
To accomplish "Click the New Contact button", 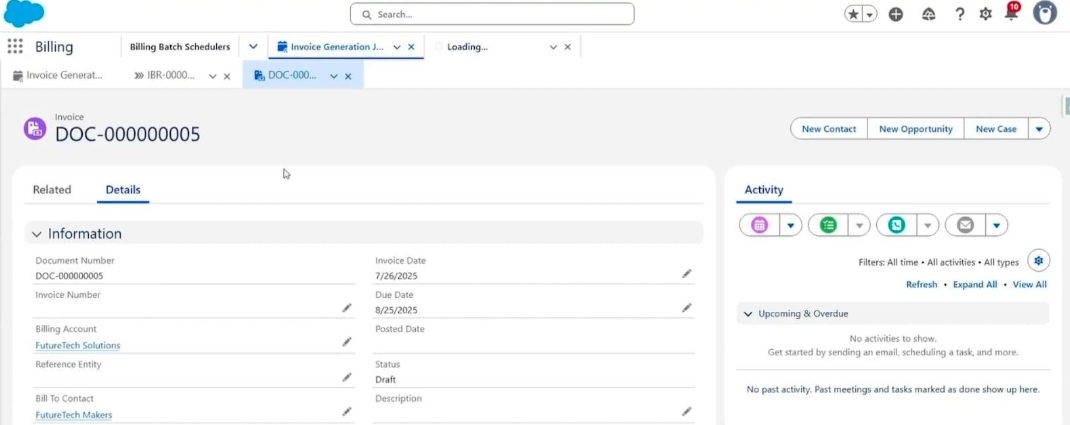I will coord(828,129).
